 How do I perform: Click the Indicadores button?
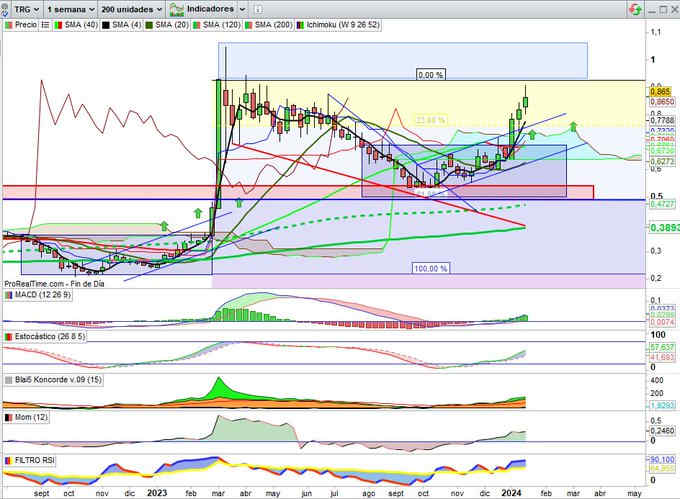click(x=203, y=9)
